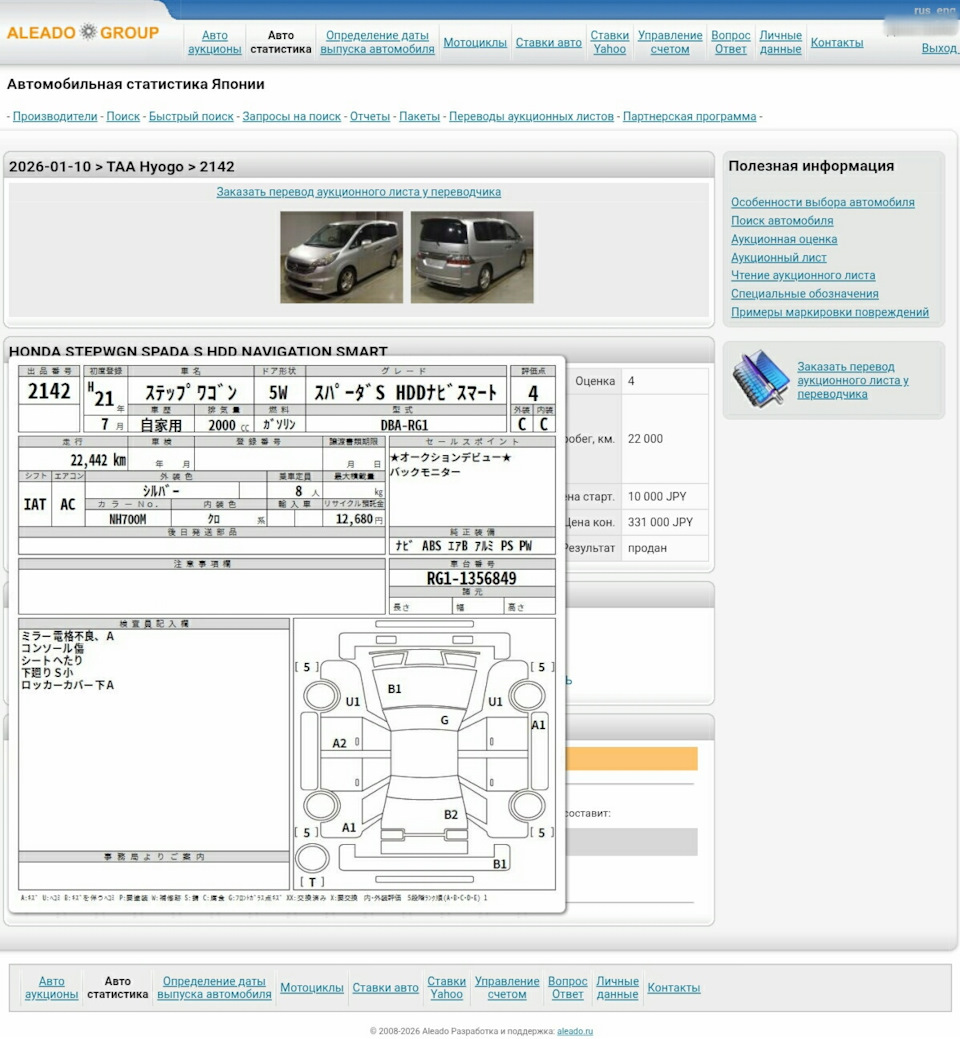Open Управление счетом in top navigation
The height and width of the screenshot is (1039, 960).
pyautogui.click(x=670, y=42)
